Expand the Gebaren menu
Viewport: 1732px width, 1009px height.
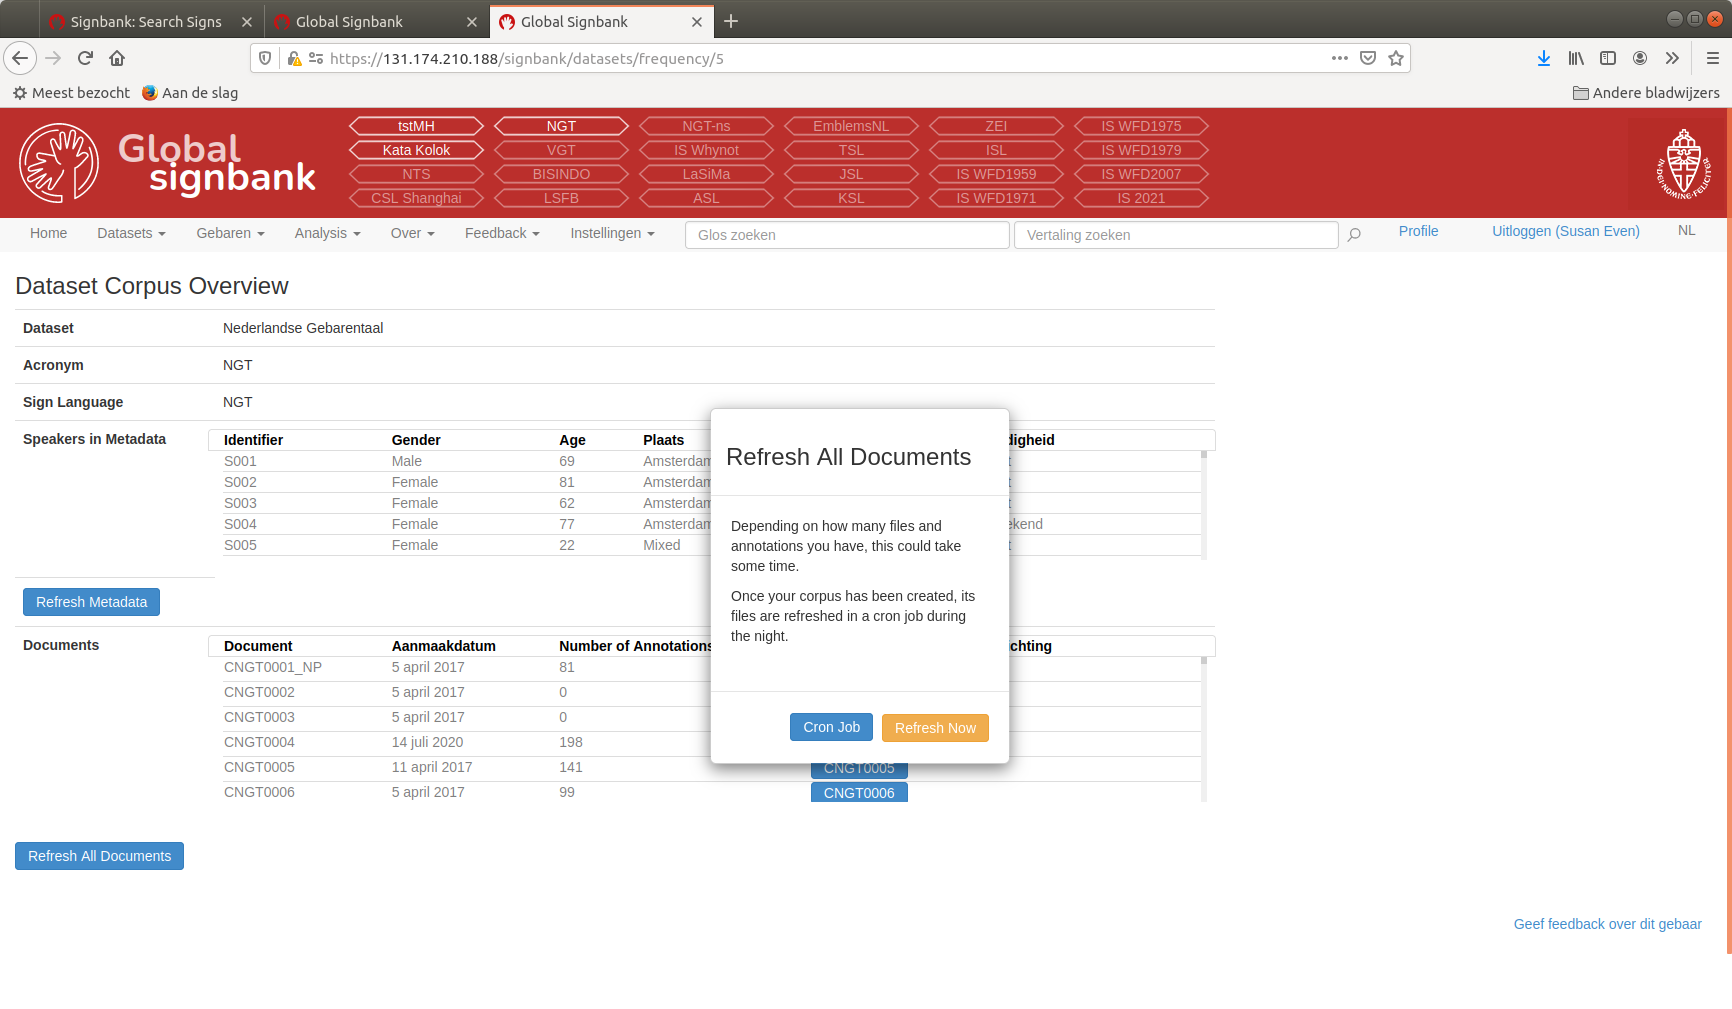pyautogui.click(x=230, y=233)
